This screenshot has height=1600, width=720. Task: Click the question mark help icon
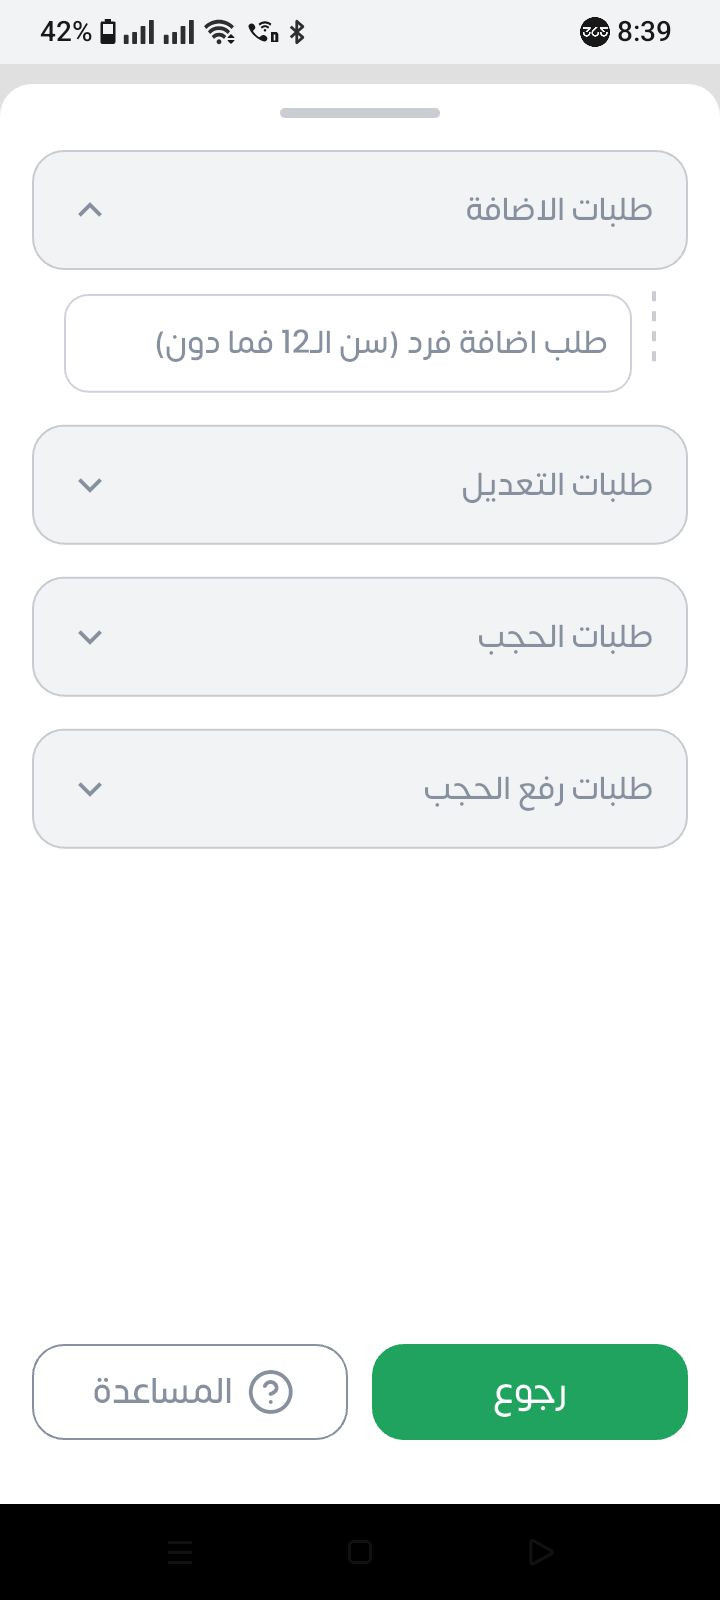(x=270, y=1392)
